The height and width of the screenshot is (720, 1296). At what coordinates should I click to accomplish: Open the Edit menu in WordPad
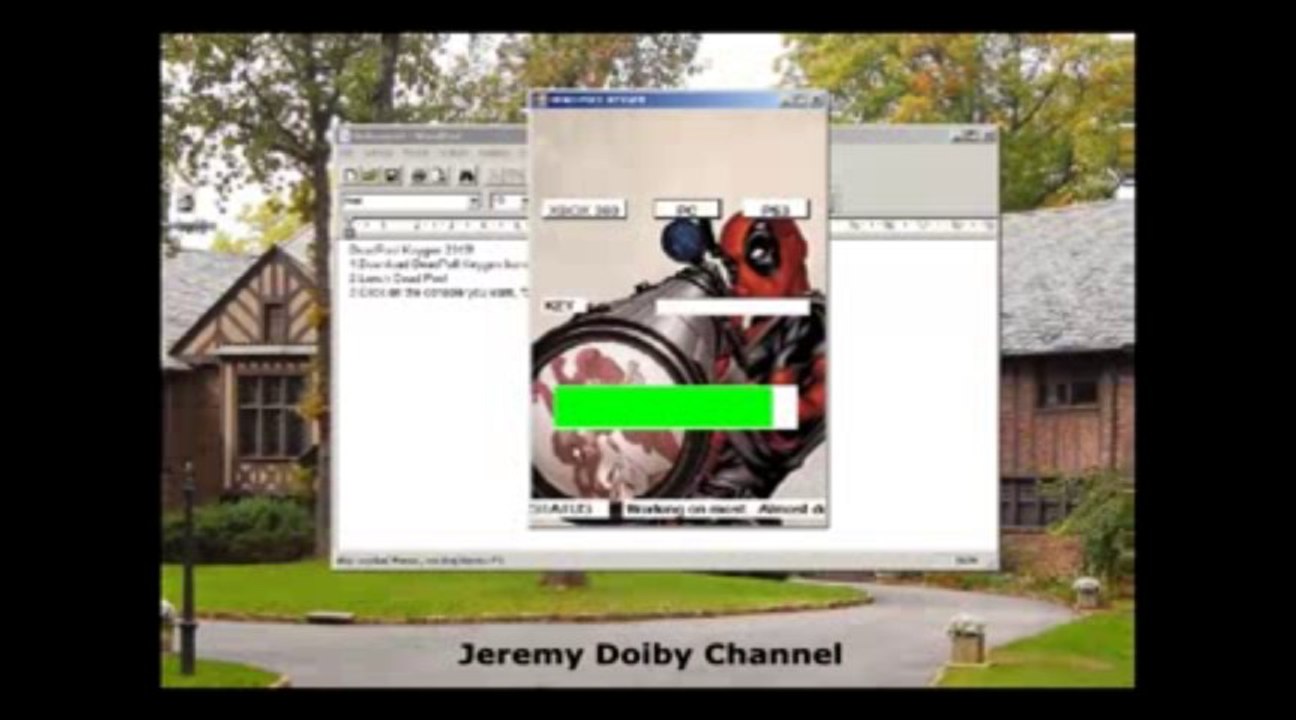point(377,152)
